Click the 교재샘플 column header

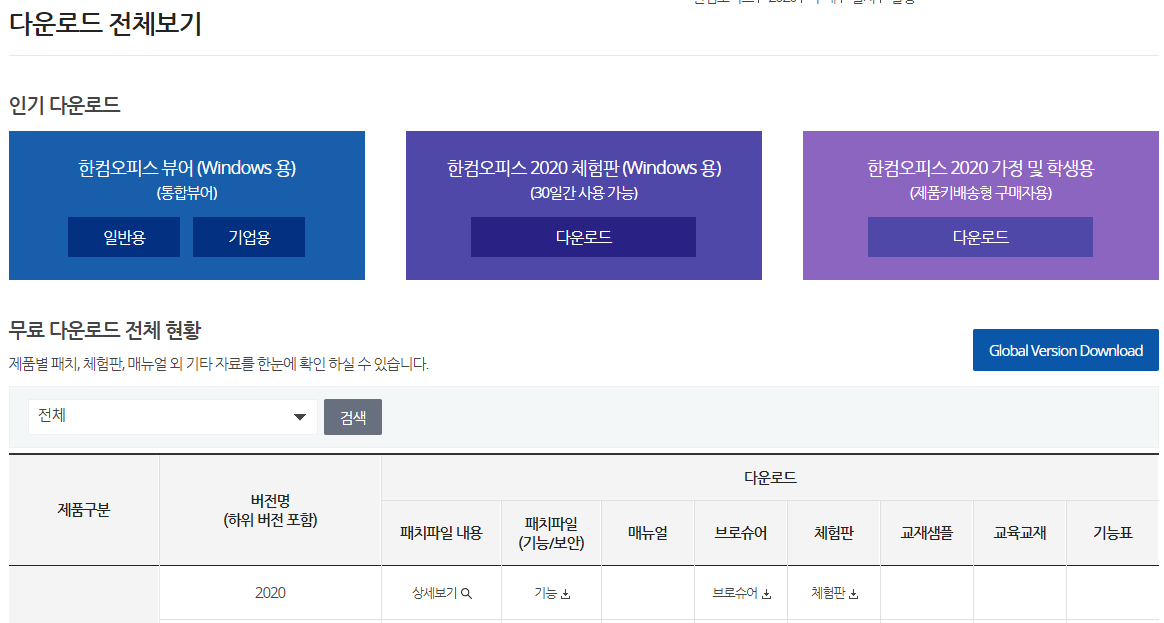(926, 533)
